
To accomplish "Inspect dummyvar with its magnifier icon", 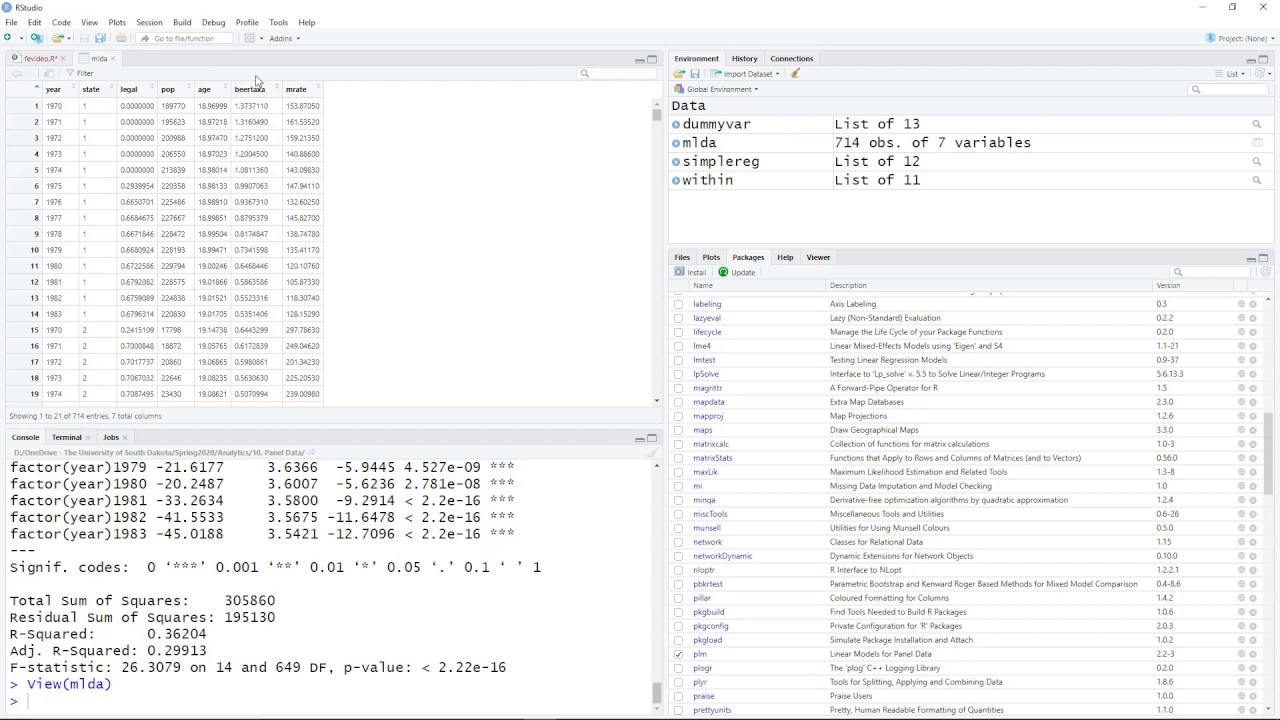I will [x=1257, y=124].
